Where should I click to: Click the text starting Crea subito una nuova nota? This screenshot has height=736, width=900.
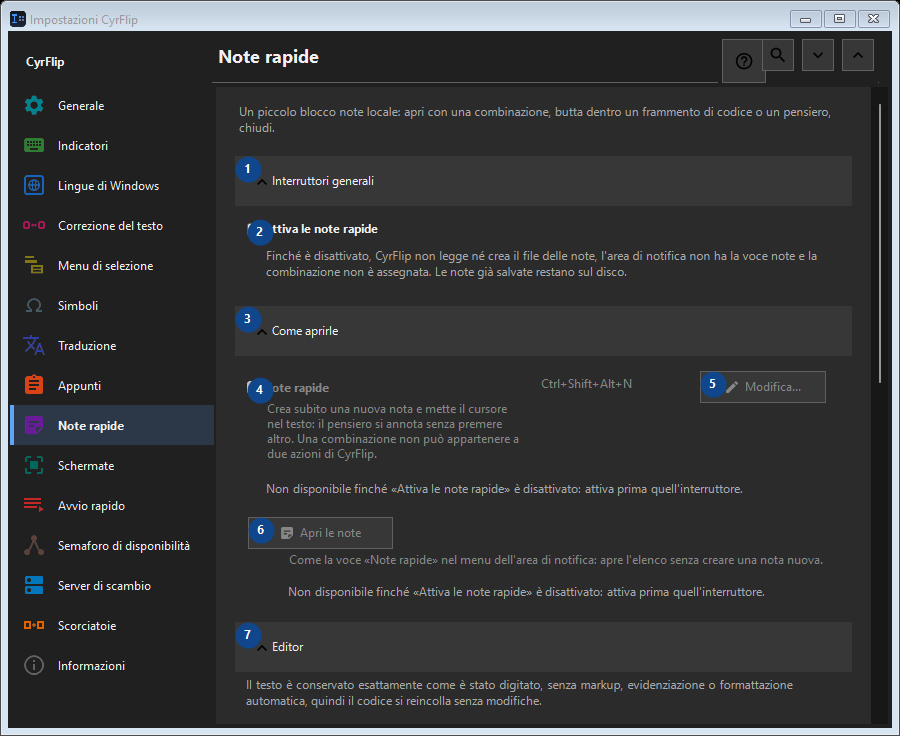click(393, 431)
